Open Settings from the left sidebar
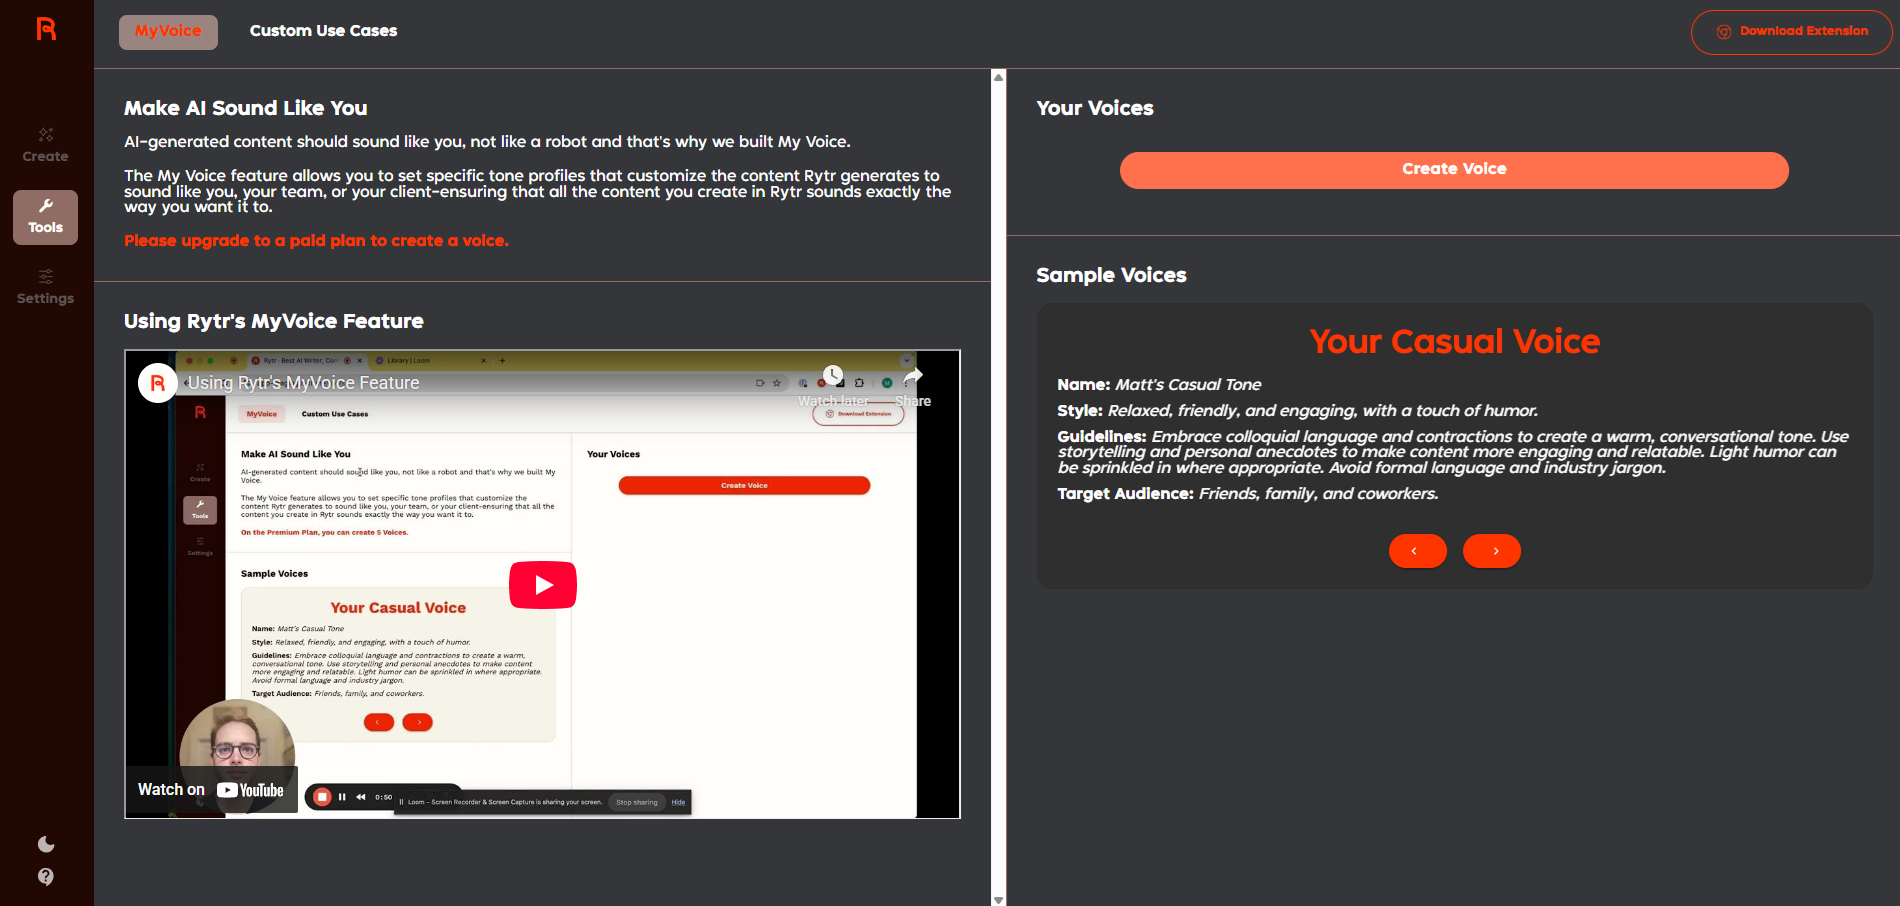The image size is (1900, 906). [45, 286]
